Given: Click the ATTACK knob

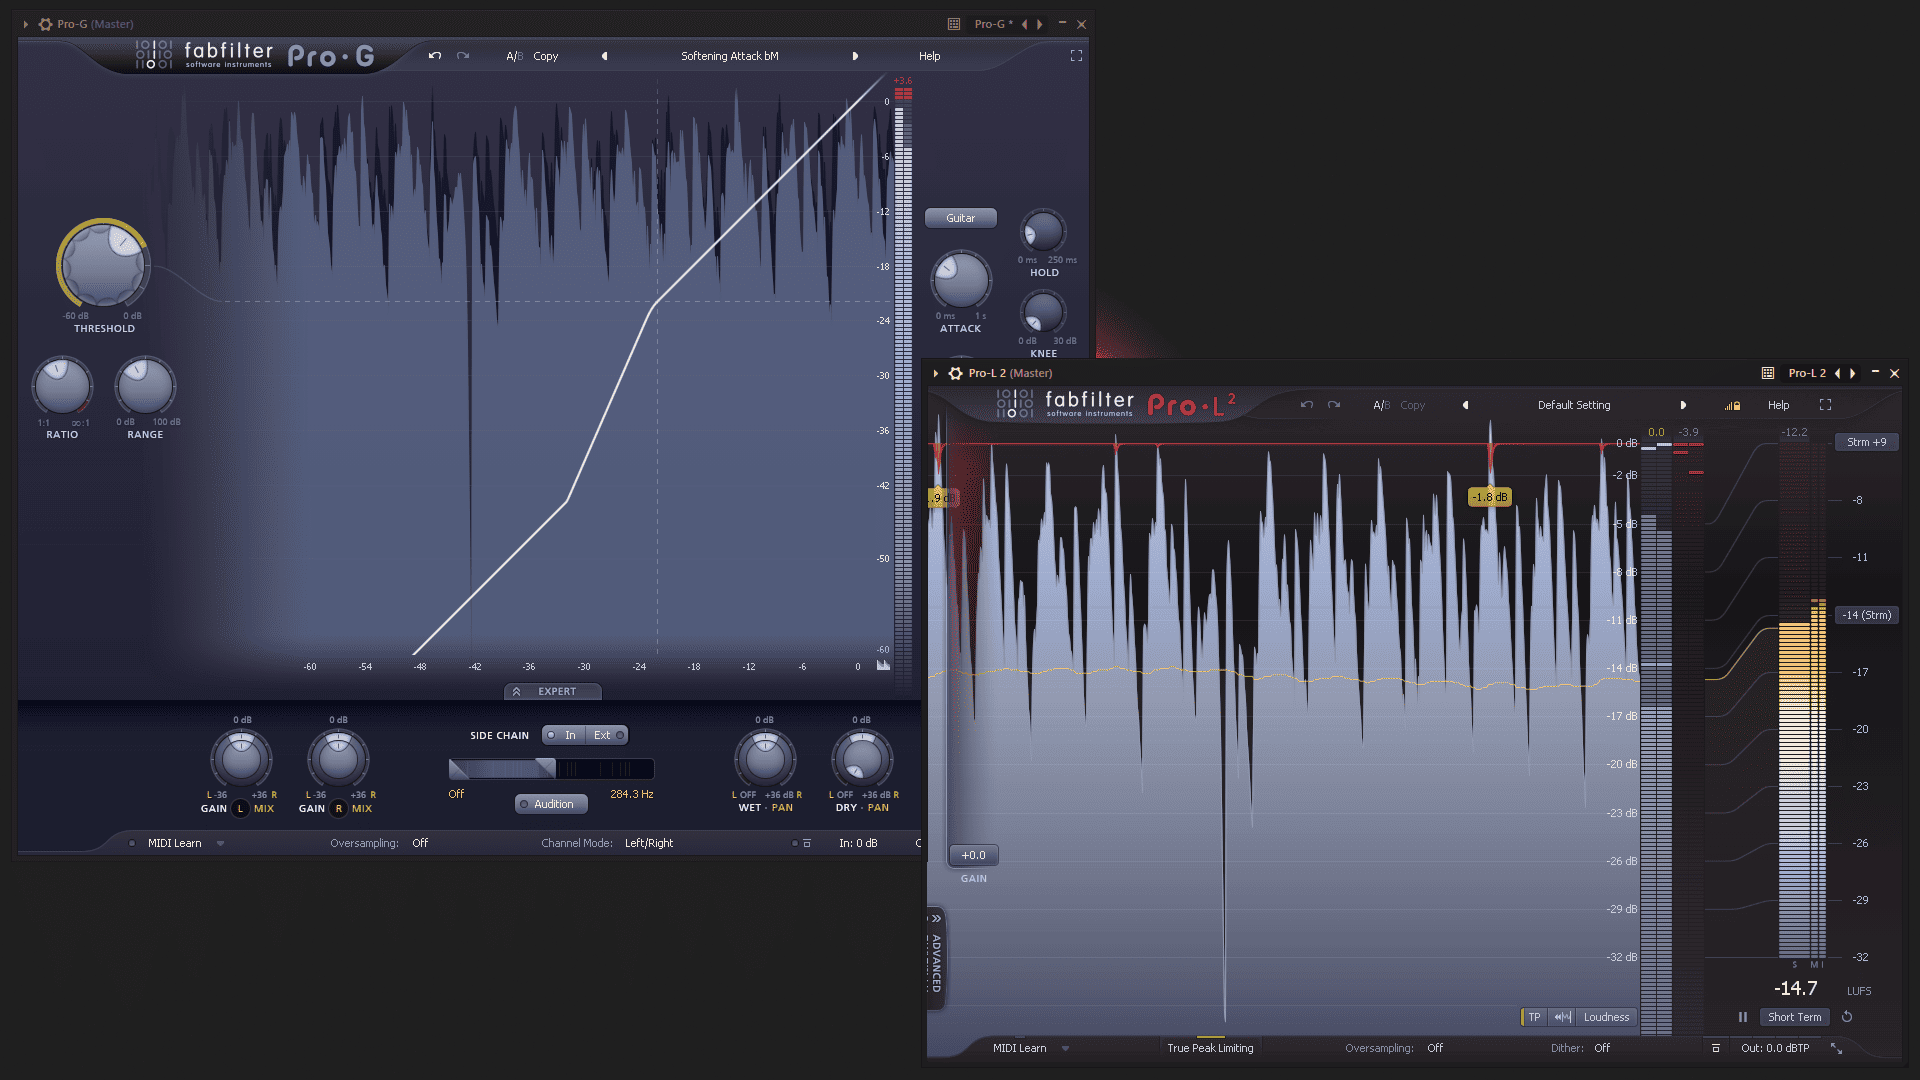Looking at the screenshot, I should tap(961, 280).
